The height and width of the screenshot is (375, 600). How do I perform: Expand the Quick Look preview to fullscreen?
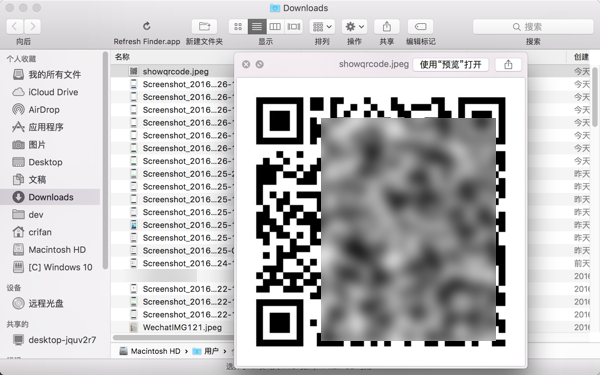point(259,64)
